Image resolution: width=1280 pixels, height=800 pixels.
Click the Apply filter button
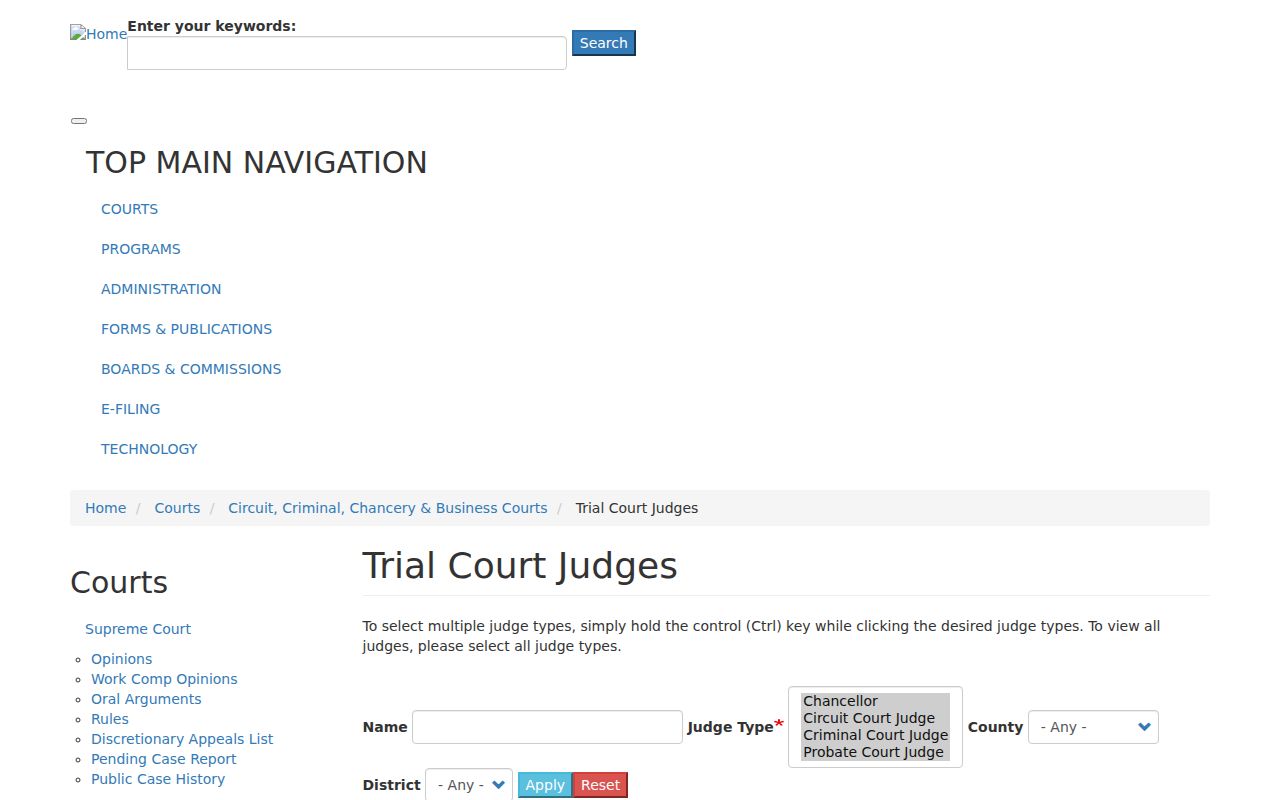(545, 785)
